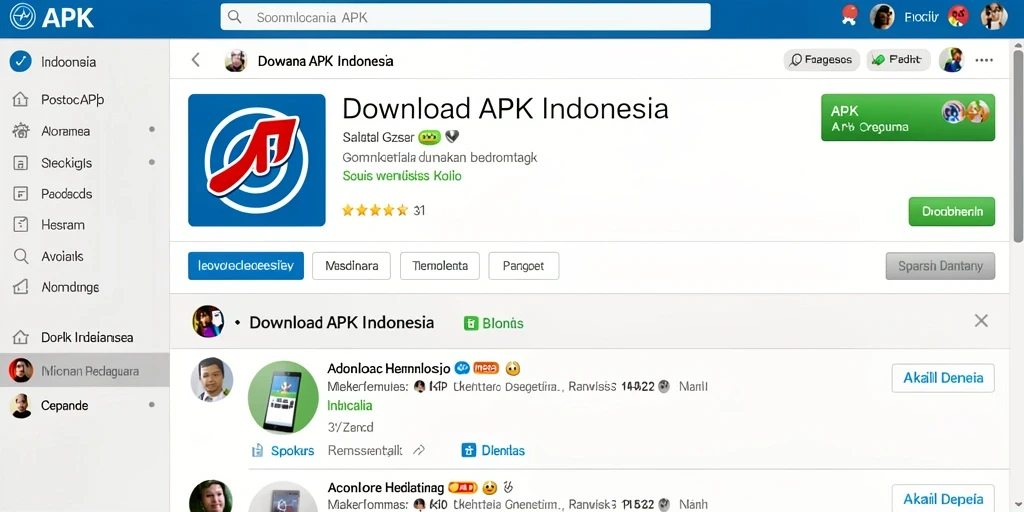The image size is (1024, 512).
Task: Open Nomdtngs sidebar icon
Action: 21,287
